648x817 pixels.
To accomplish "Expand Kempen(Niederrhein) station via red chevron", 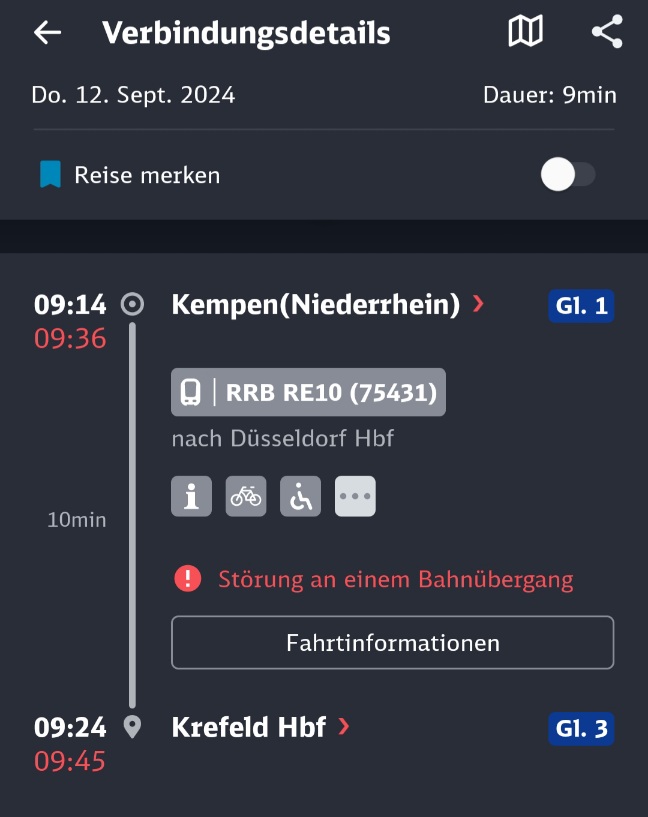I will click(x=478, y=303).
